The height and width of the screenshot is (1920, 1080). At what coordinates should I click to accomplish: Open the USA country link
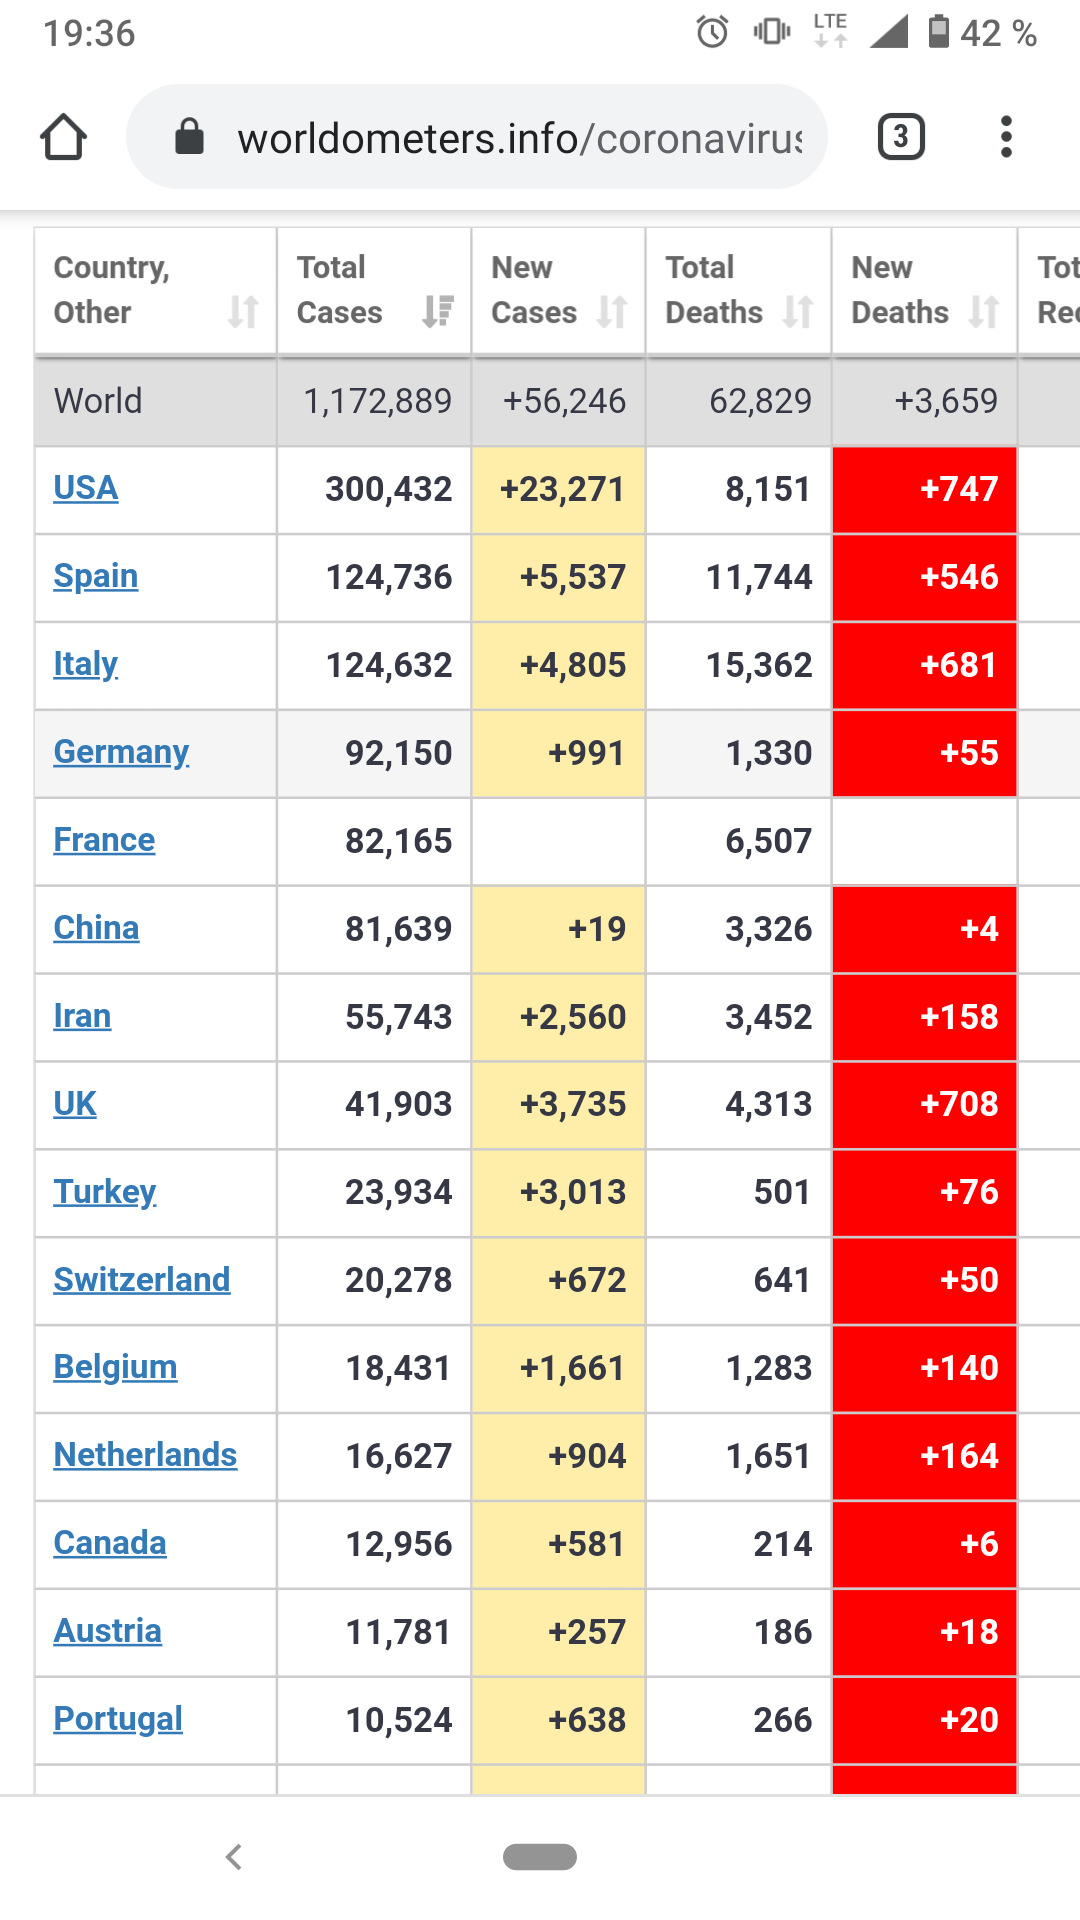pos(86,488)
